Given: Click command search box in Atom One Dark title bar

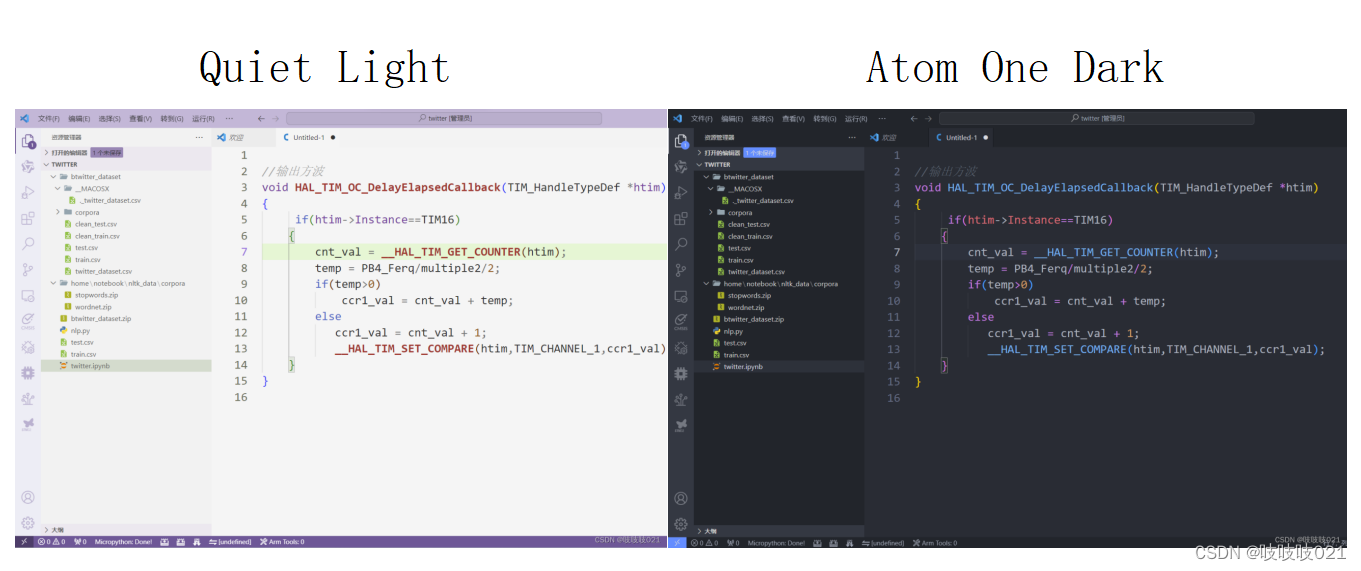Looking at the screenshot, I should pos(1097,118).
